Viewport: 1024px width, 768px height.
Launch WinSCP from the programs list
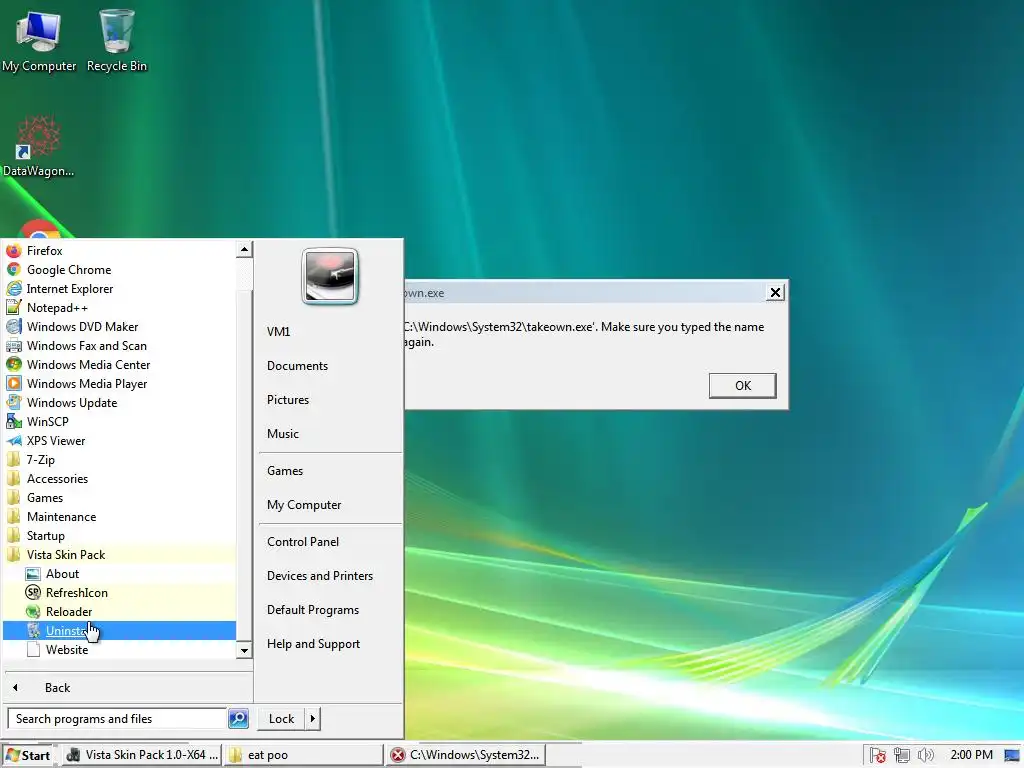[120, 421]
